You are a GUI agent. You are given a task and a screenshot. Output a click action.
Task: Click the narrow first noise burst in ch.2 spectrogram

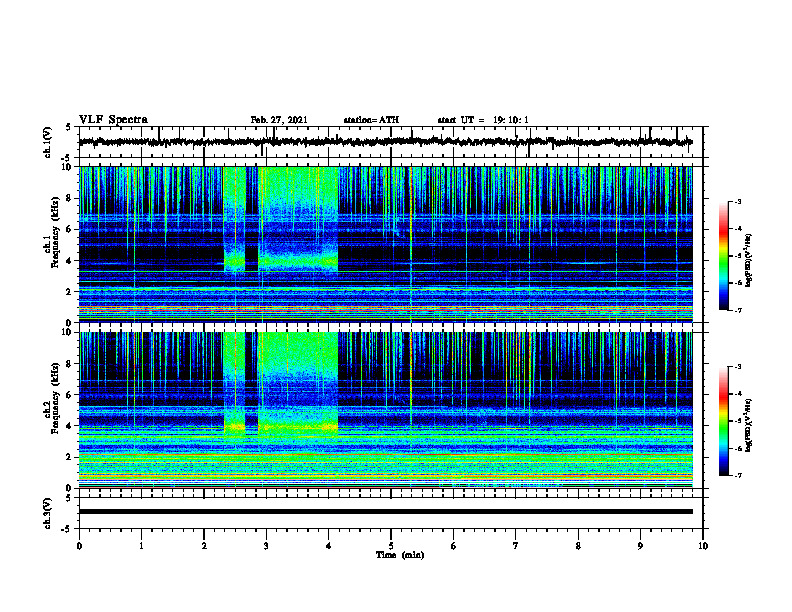[x=234, y=384]
